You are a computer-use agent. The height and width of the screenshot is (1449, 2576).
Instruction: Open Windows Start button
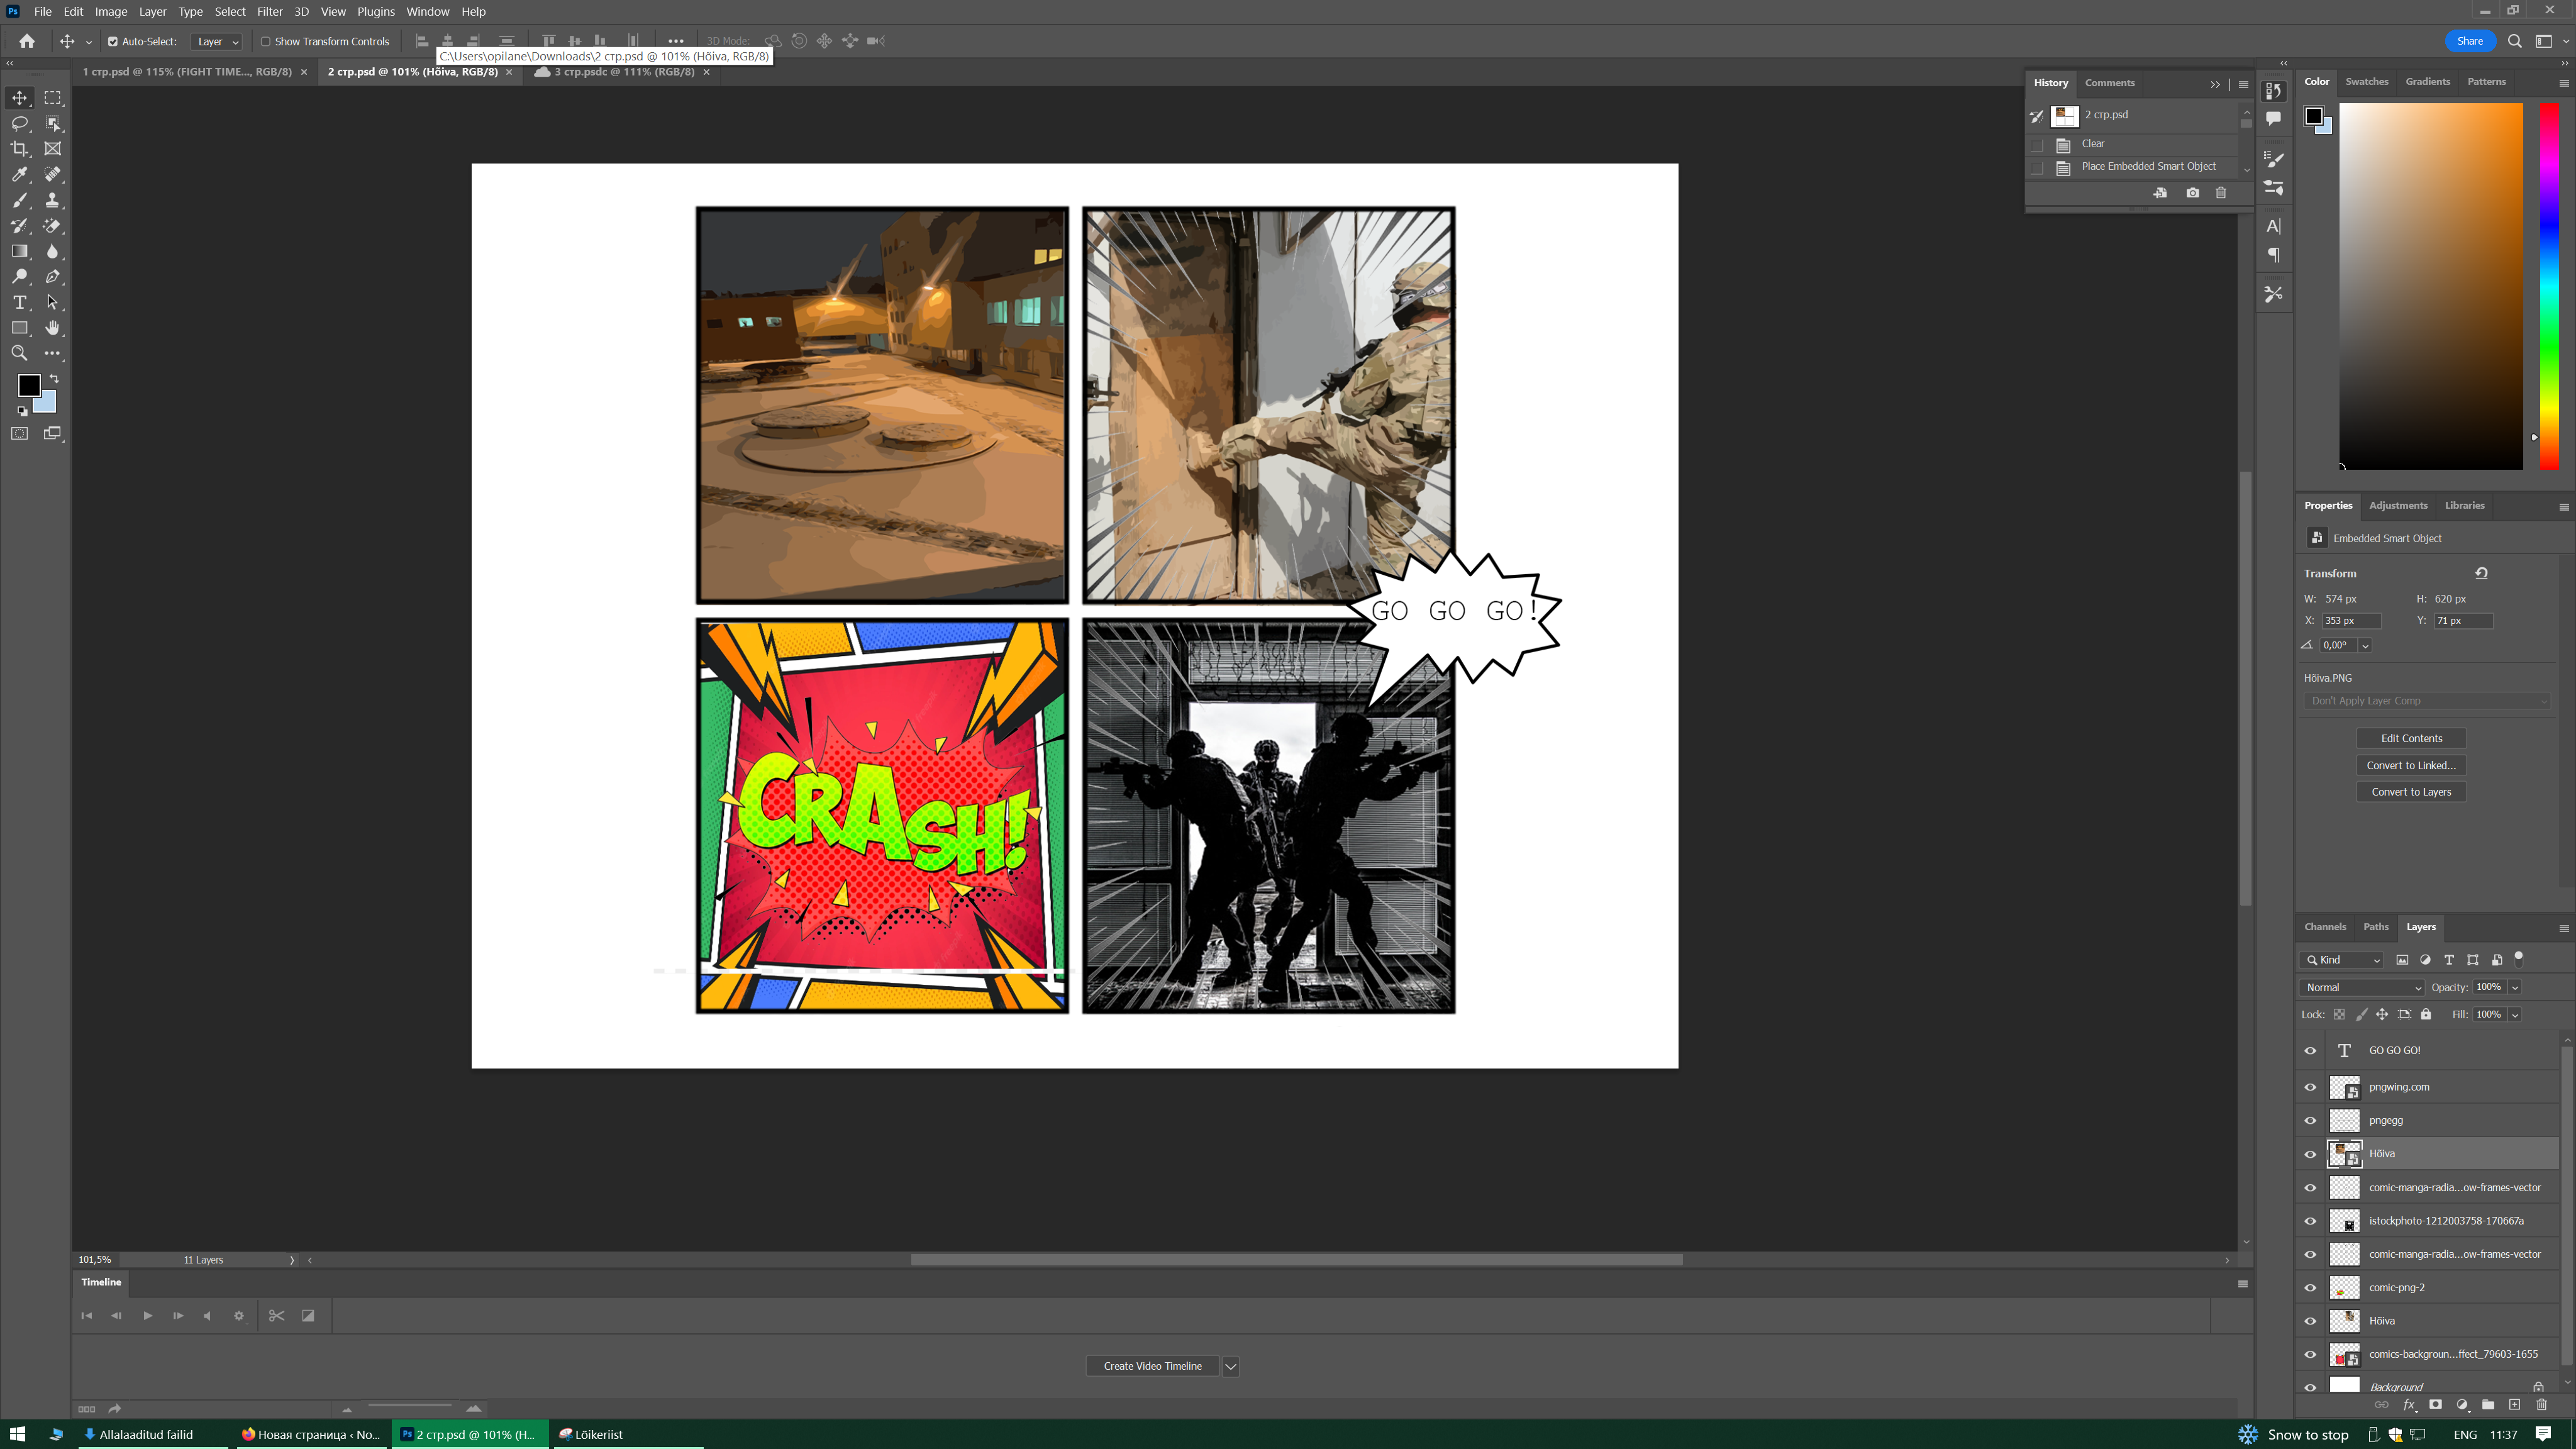17,1434
